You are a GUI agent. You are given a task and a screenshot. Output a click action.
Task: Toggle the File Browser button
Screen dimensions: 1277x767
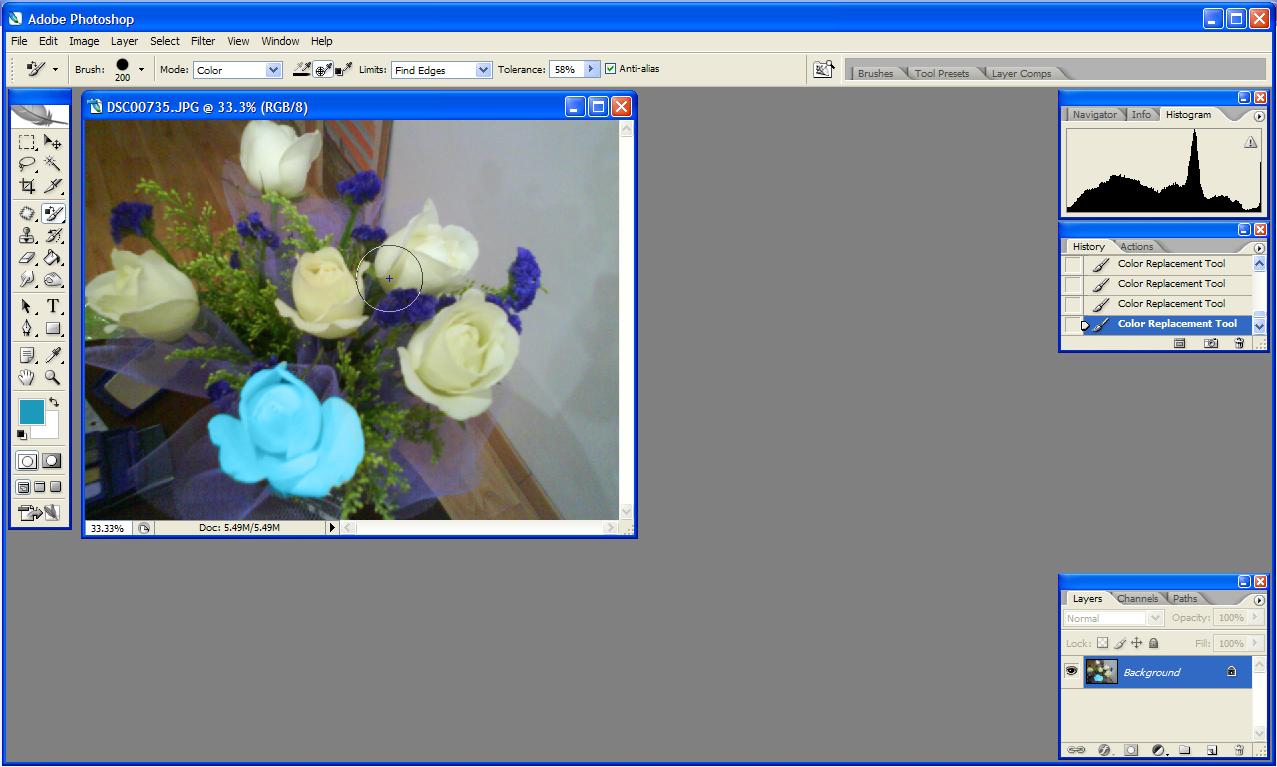(x=823, y=69)
